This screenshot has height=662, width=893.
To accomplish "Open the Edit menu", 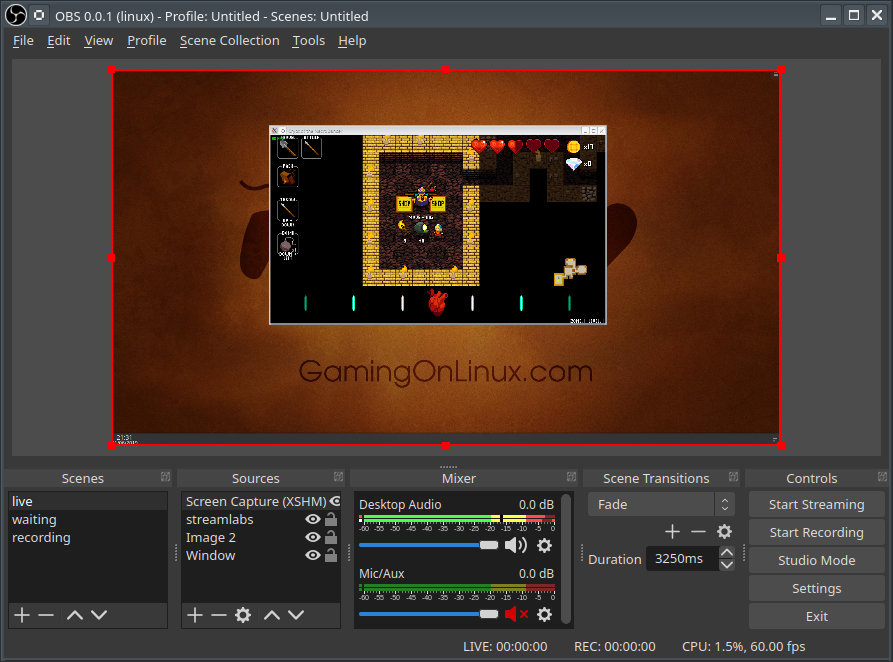I will tap(59, 40).
